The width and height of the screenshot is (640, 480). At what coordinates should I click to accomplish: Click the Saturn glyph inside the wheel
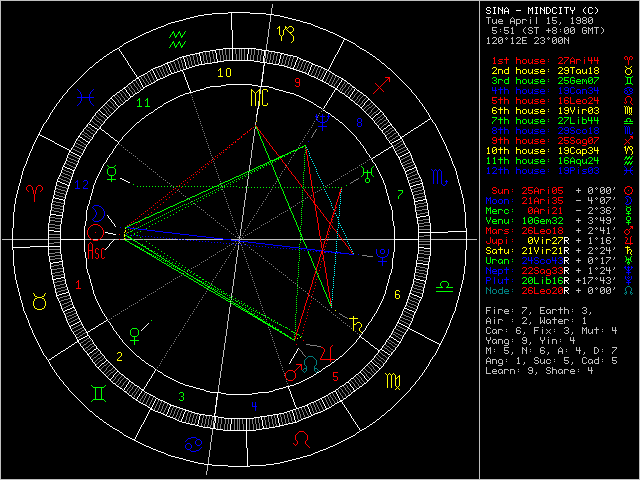click(355, 322)
